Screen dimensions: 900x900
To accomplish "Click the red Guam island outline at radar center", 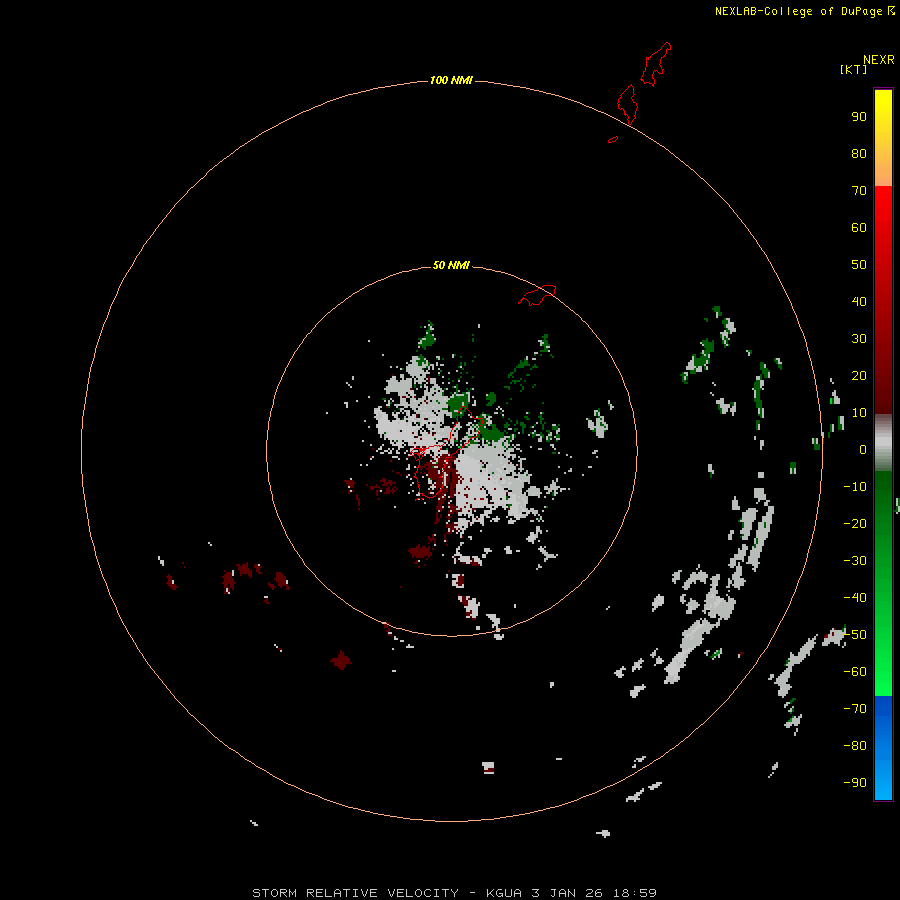I will coord(447,453).
